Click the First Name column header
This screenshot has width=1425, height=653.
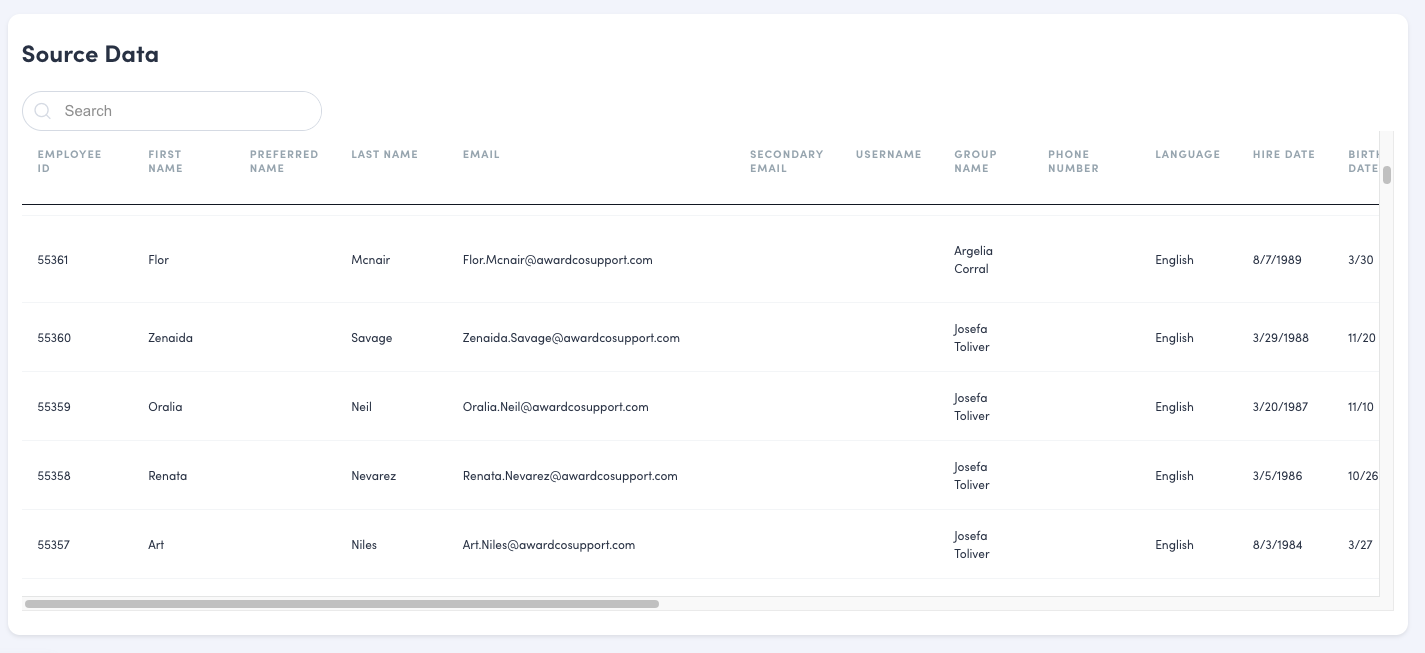pos(165,161)
